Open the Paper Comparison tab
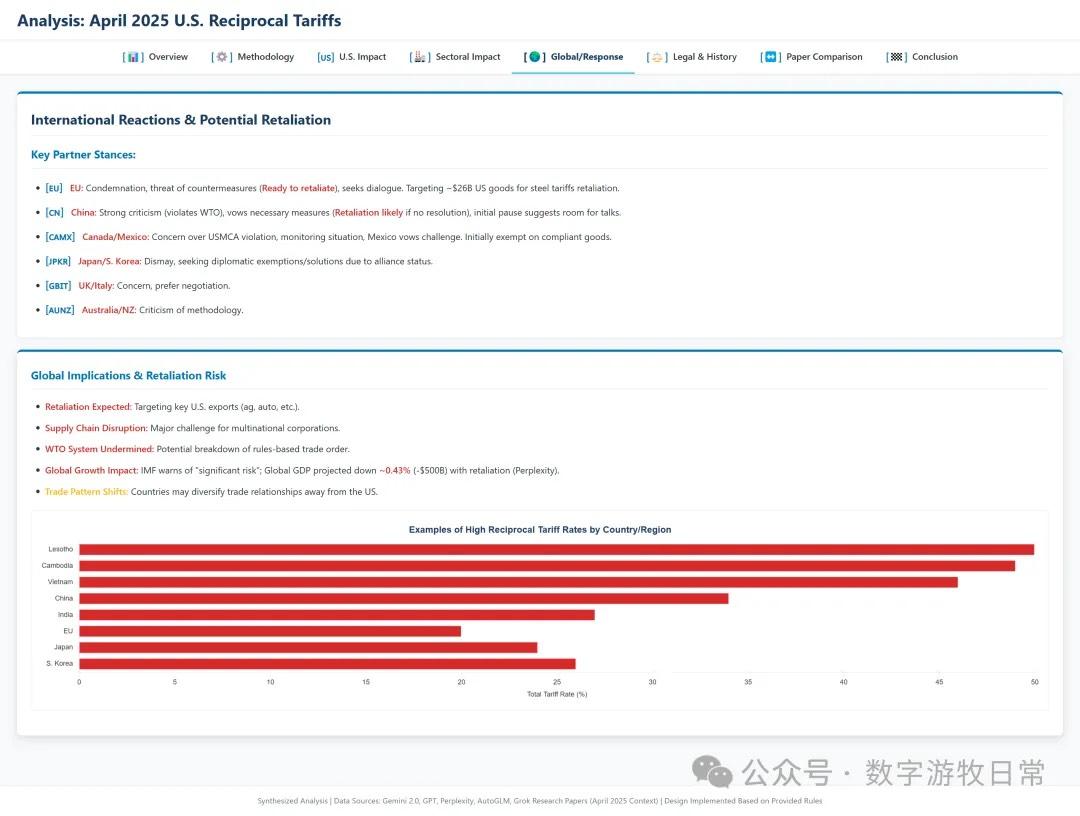The width and height of the screenshot is (1080, 816). (824, 57)
